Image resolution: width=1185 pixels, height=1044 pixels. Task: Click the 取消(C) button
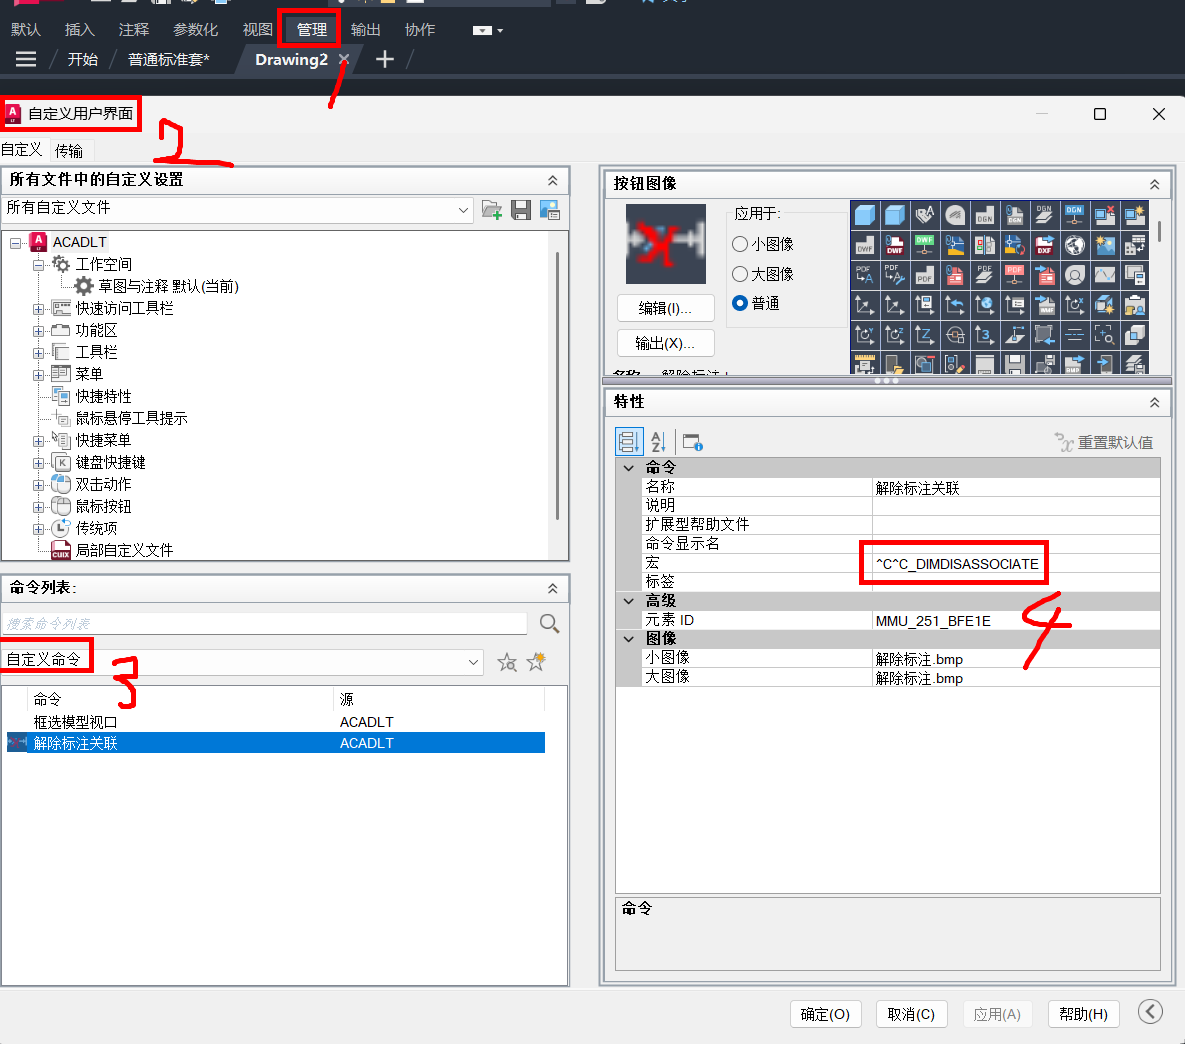911,1014
